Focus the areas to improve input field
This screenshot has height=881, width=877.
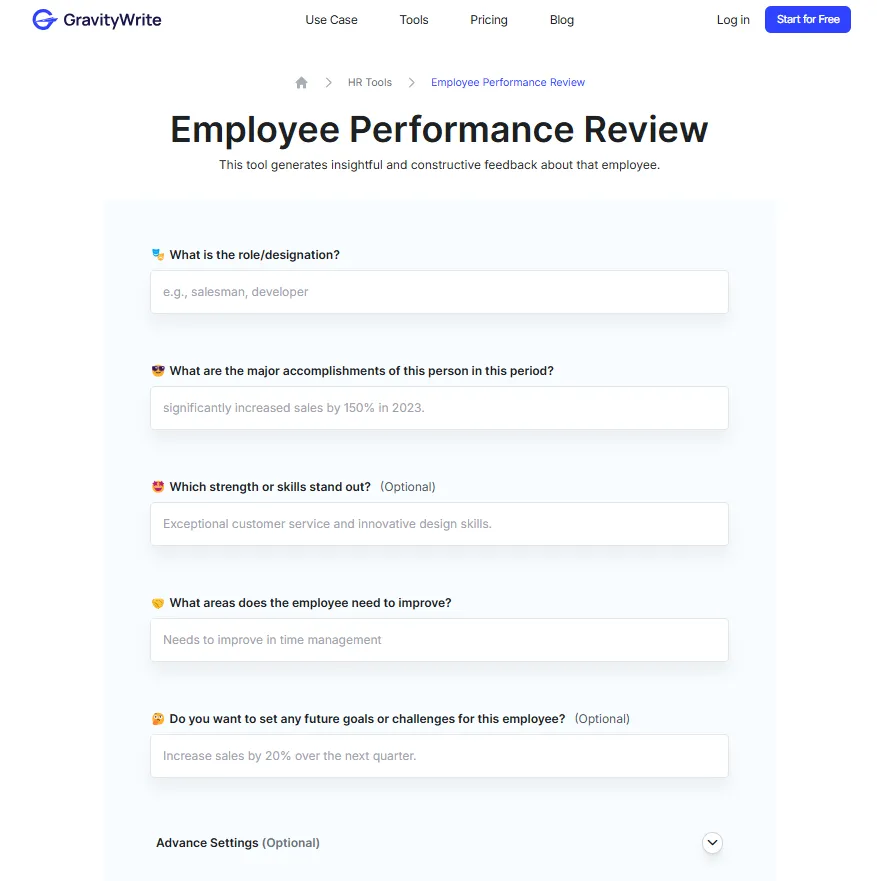click(x=439, y=640)
